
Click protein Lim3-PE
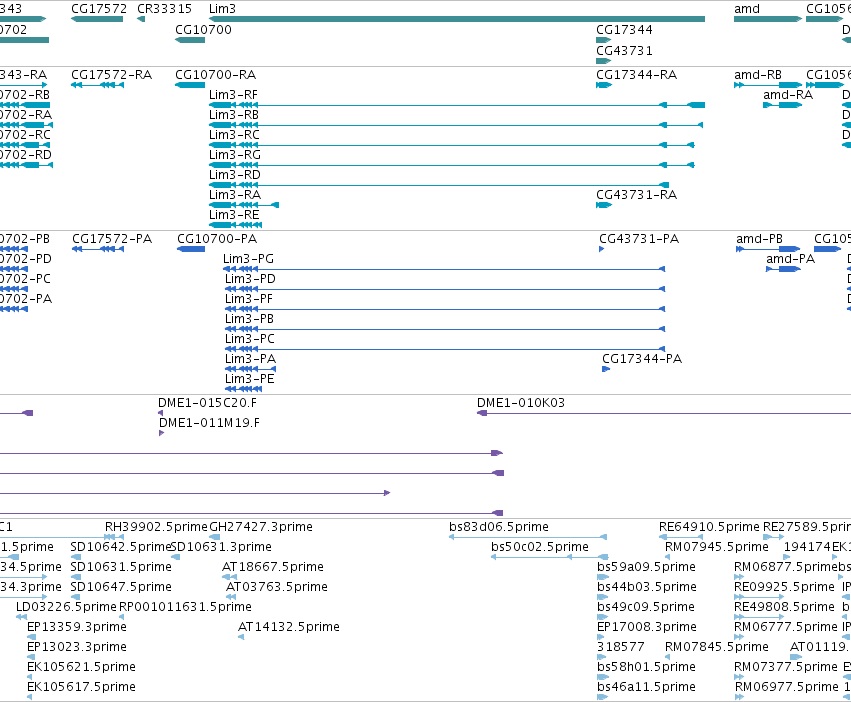click(x=250, y=378)
